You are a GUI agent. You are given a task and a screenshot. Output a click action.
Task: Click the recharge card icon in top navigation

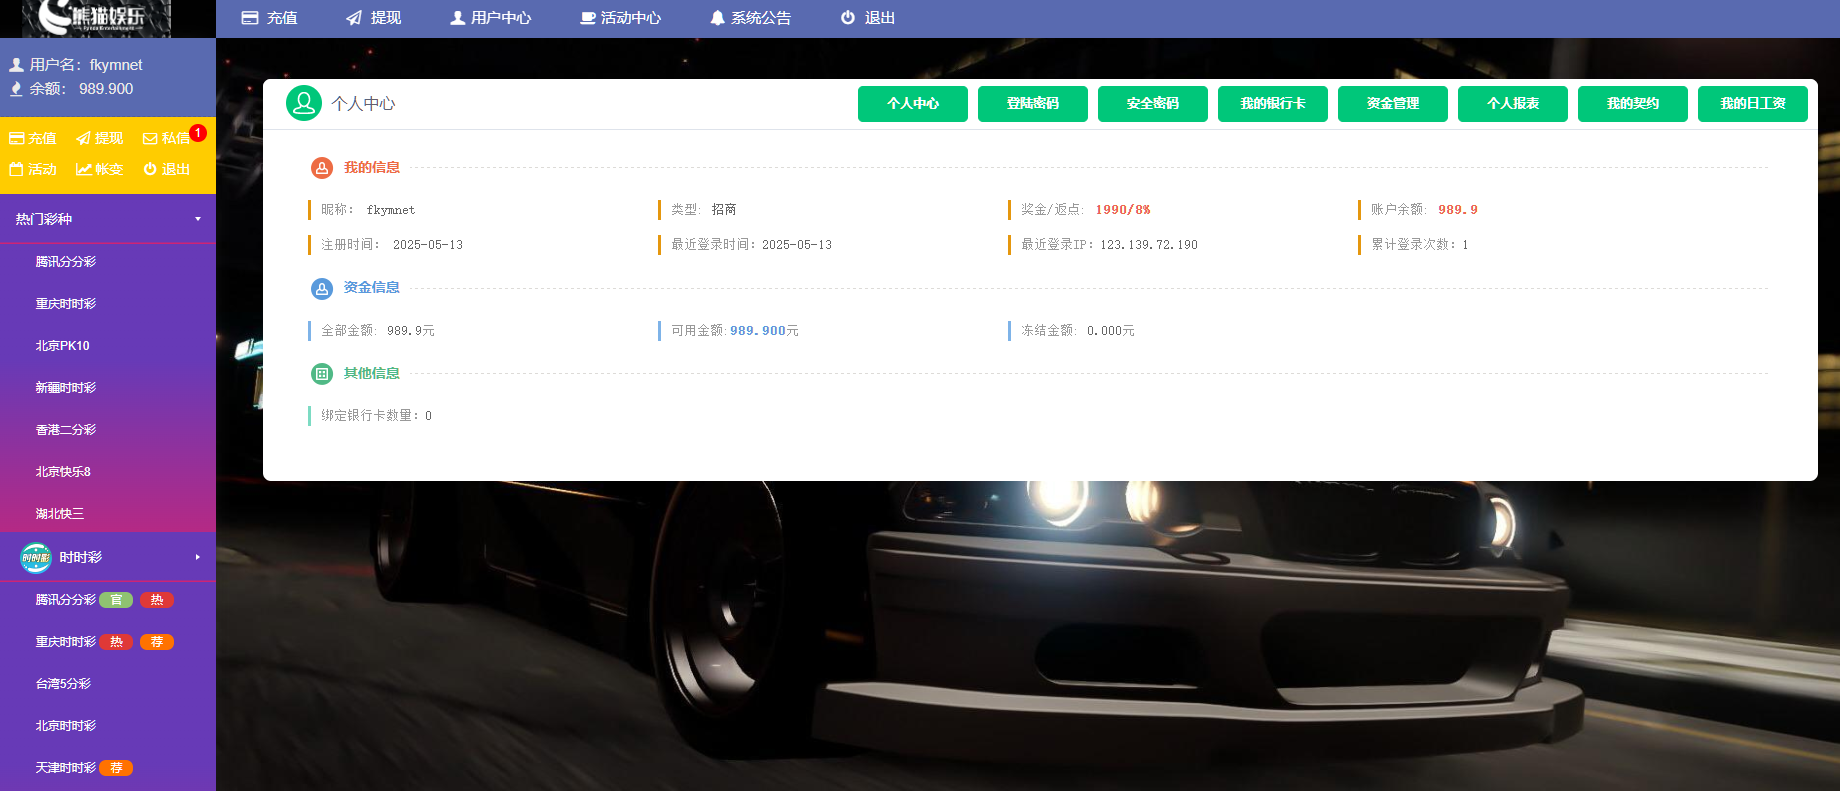(250, 18)
